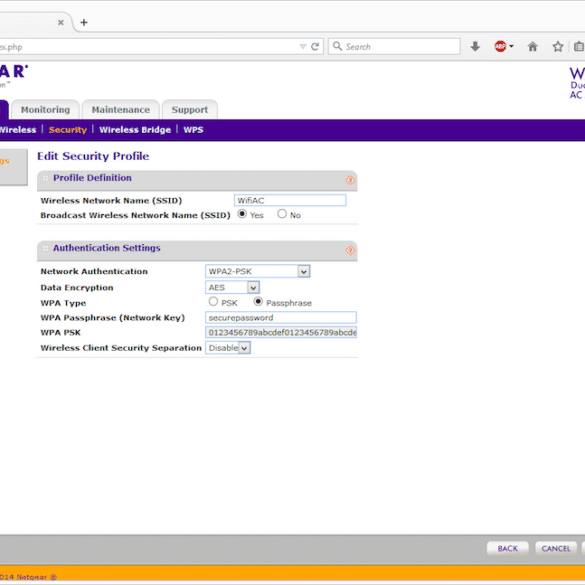This screenshot has width=585, height=585.
Task: Open the WPS submenu item
Action: pyautogui.click(x=193, y=130)
